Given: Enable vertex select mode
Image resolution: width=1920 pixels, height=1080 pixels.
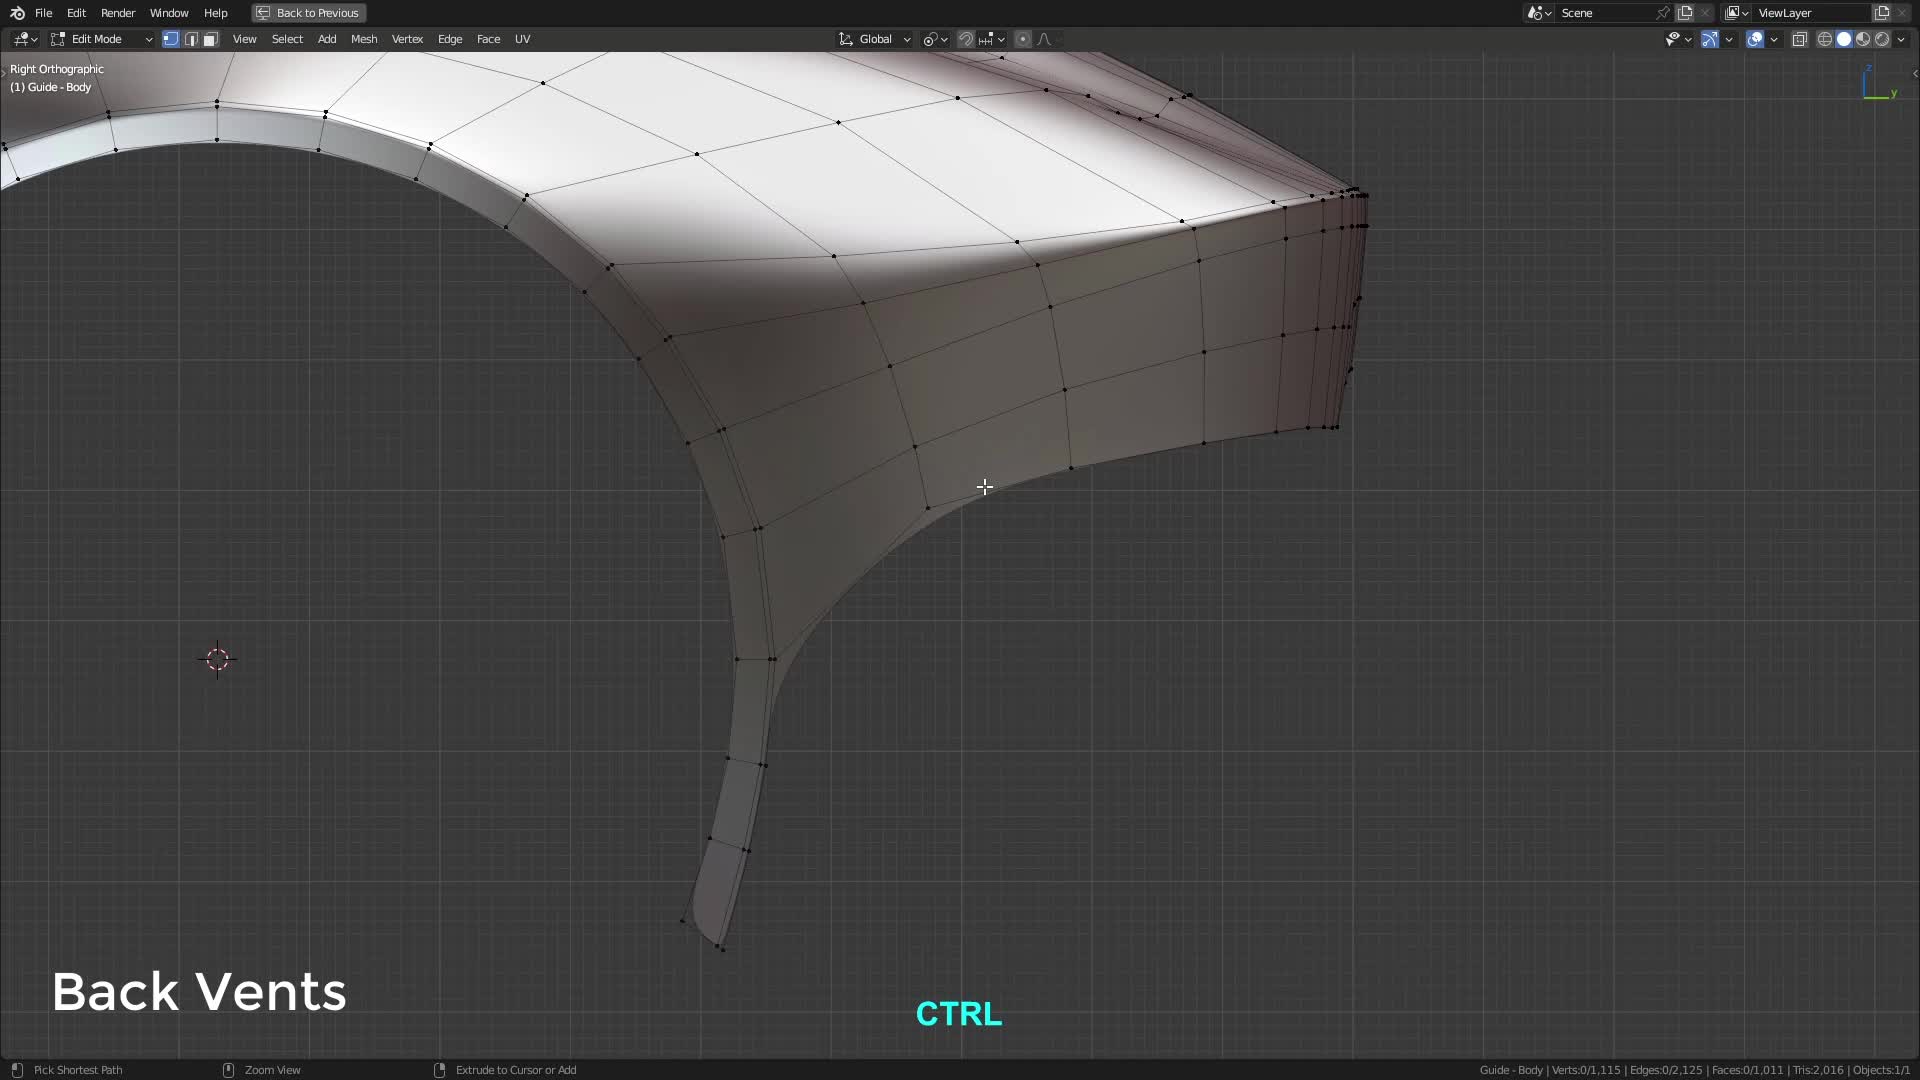Looking at the screenshot, I should pos(171,39).
